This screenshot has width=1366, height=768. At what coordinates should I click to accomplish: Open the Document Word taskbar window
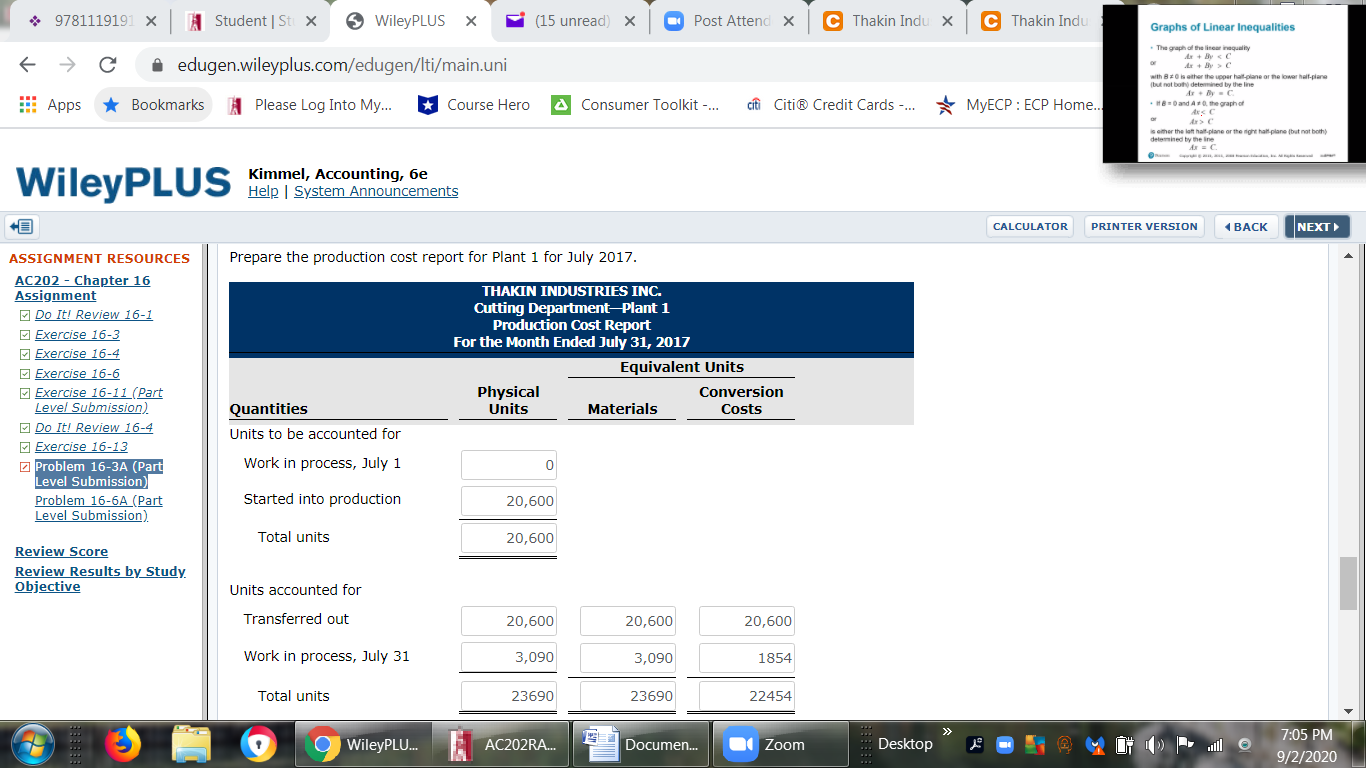point(642,744)
